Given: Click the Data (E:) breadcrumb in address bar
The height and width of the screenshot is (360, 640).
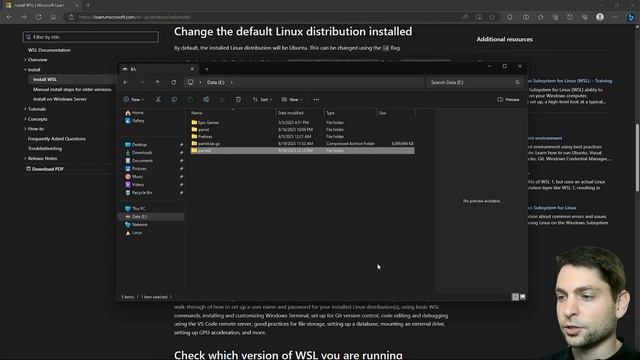Looking at the screenshot, I should (x=216, y=82).
